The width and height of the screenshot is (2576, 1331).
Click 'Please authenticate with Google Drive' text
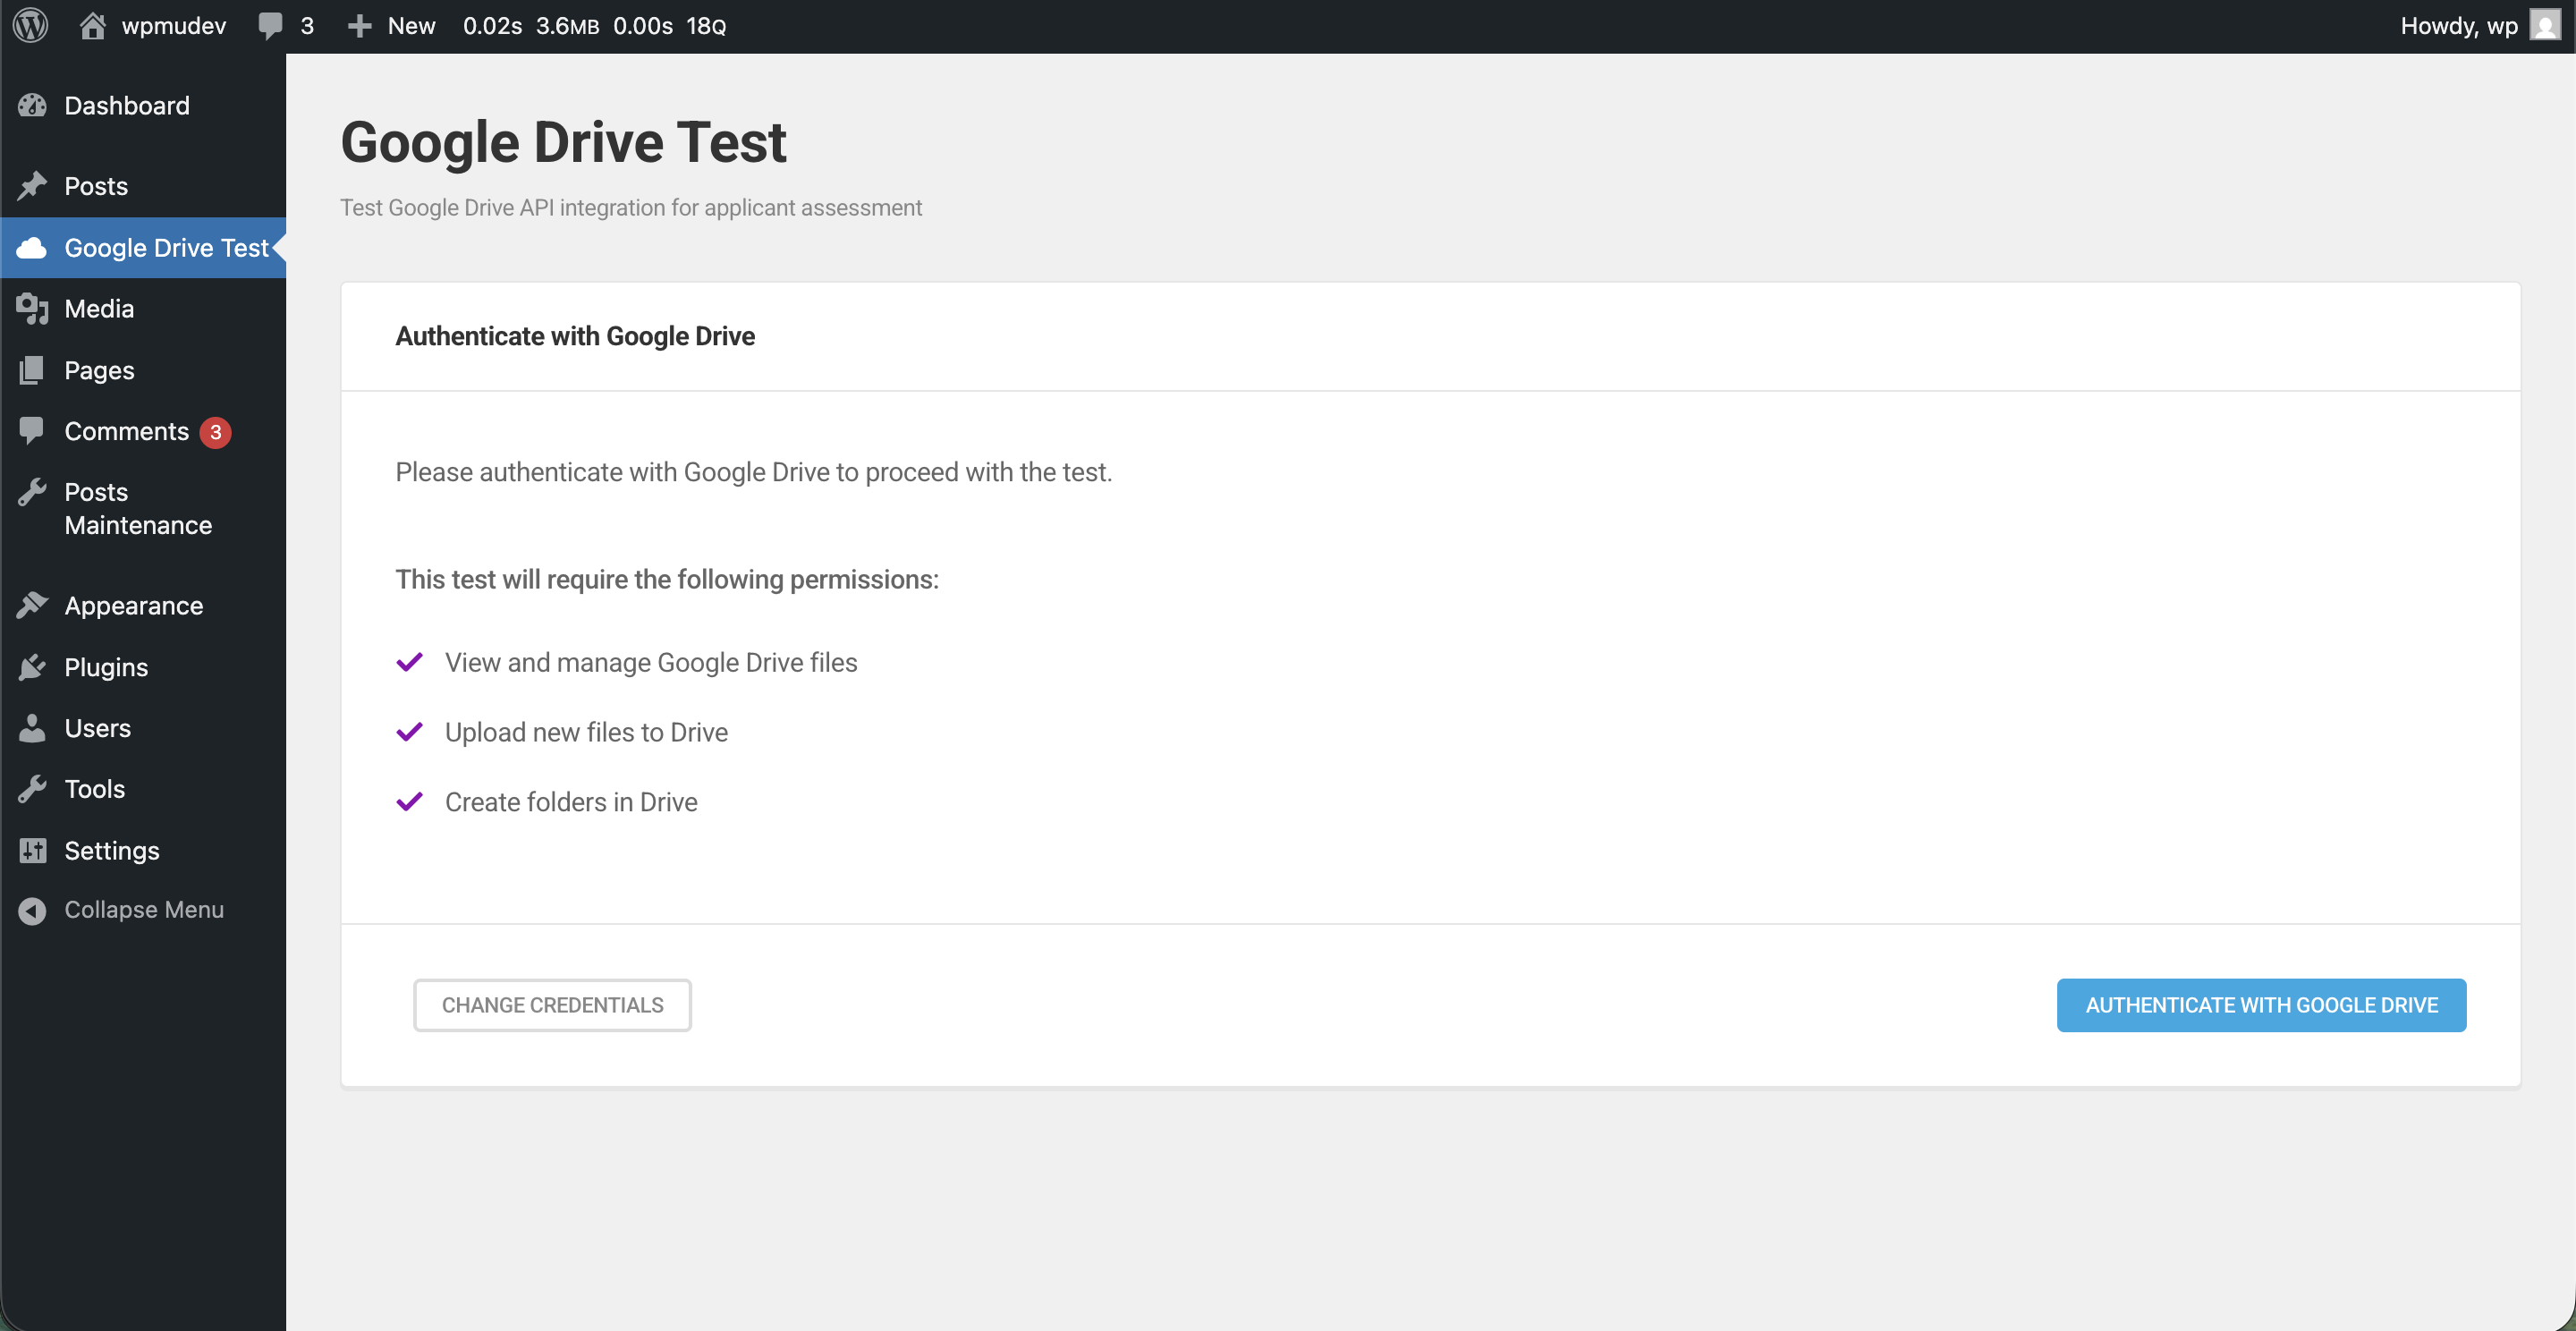tap(753, 472)
